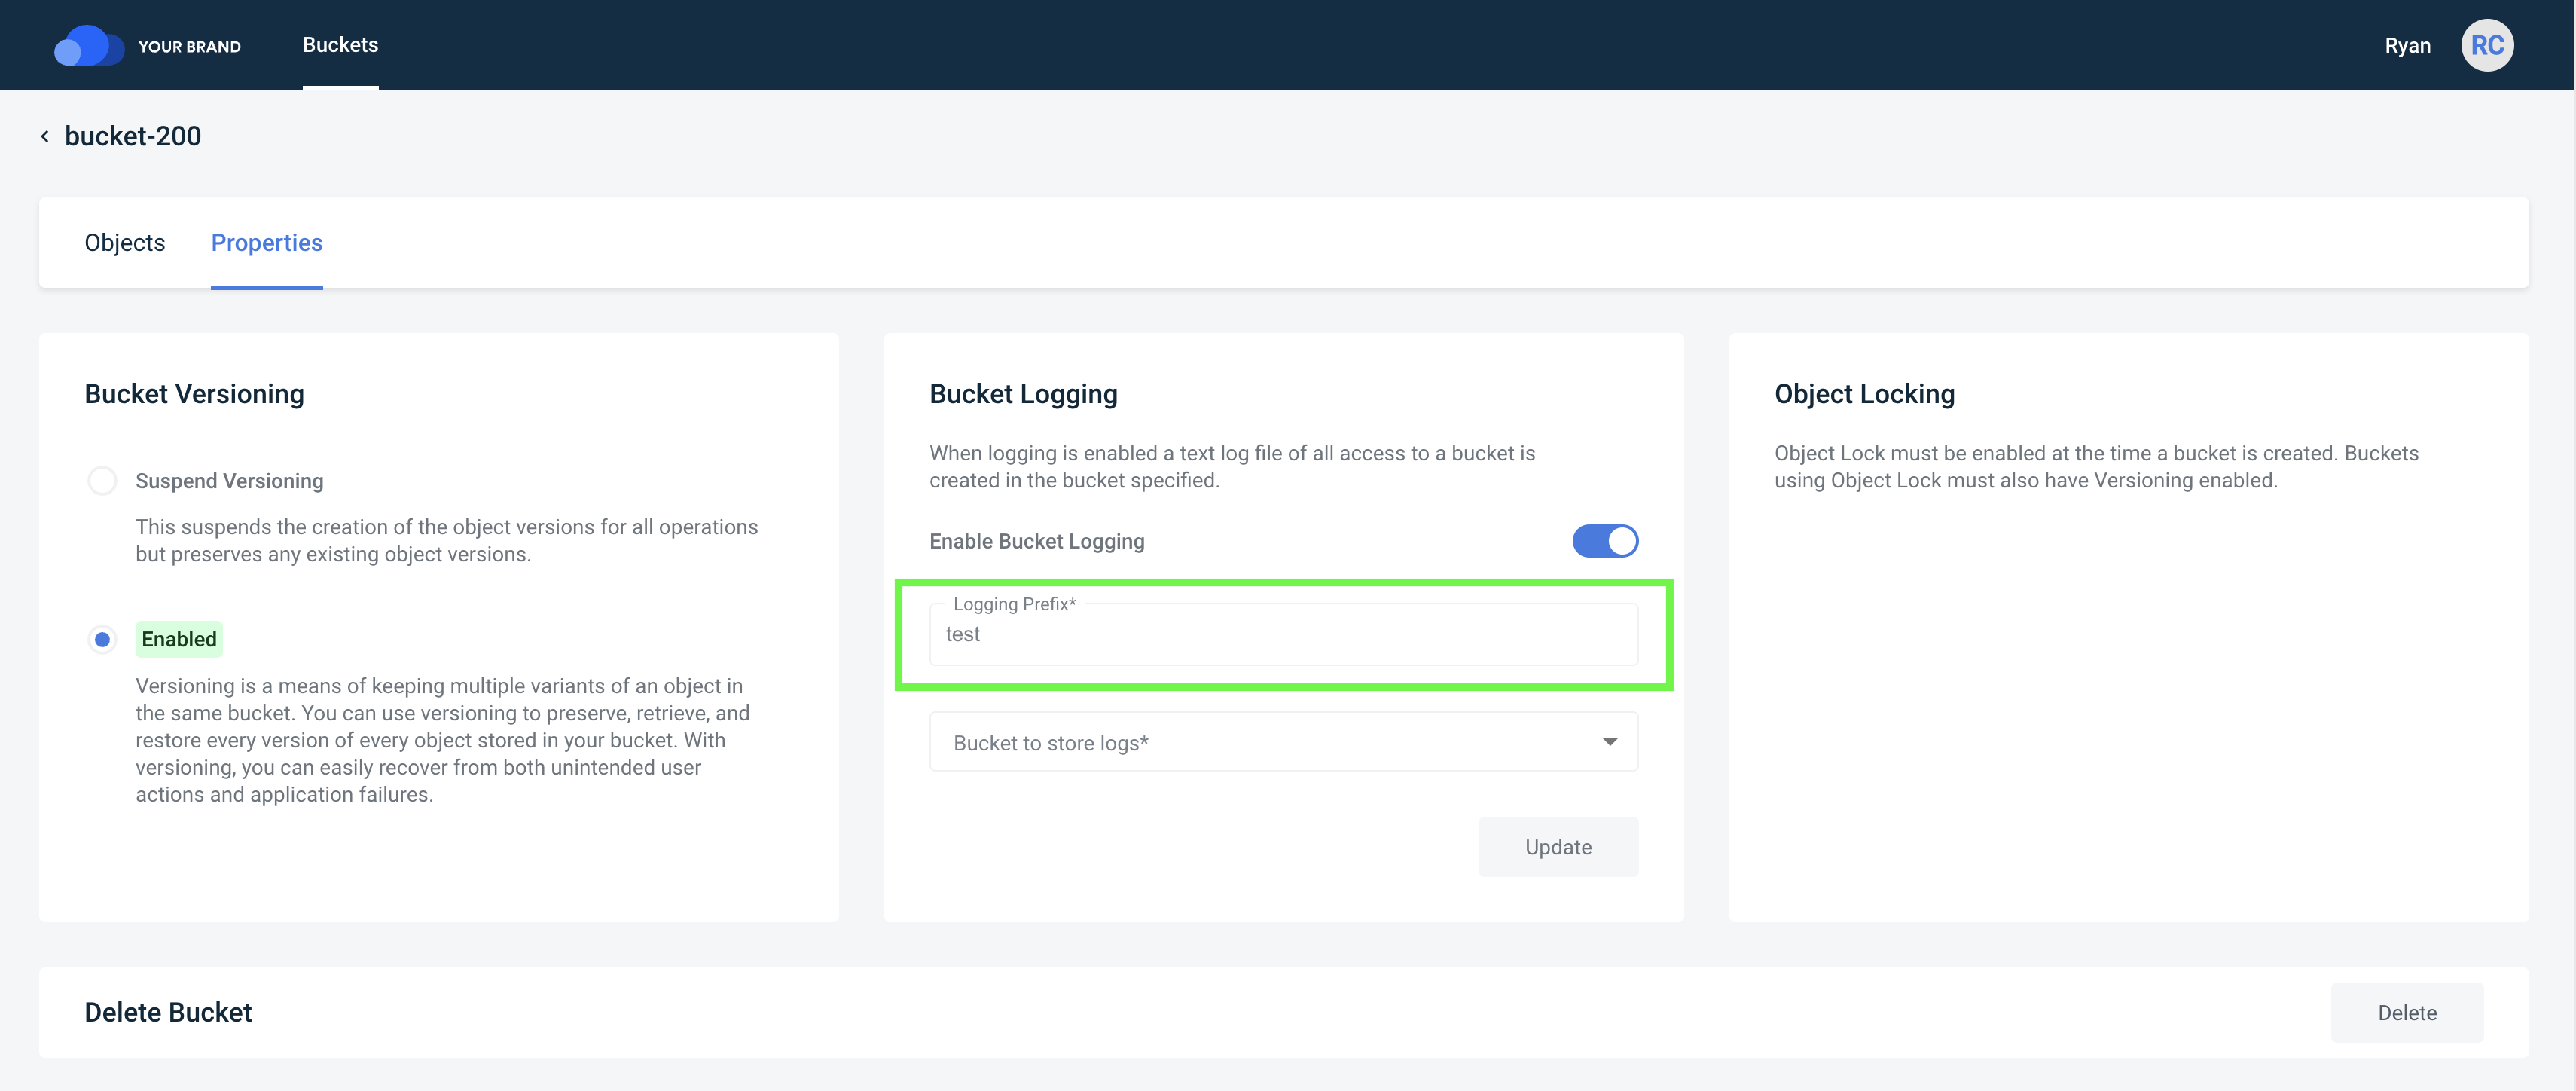
Task: Click the Logging Prefix input field
Action: (1283, 635)
